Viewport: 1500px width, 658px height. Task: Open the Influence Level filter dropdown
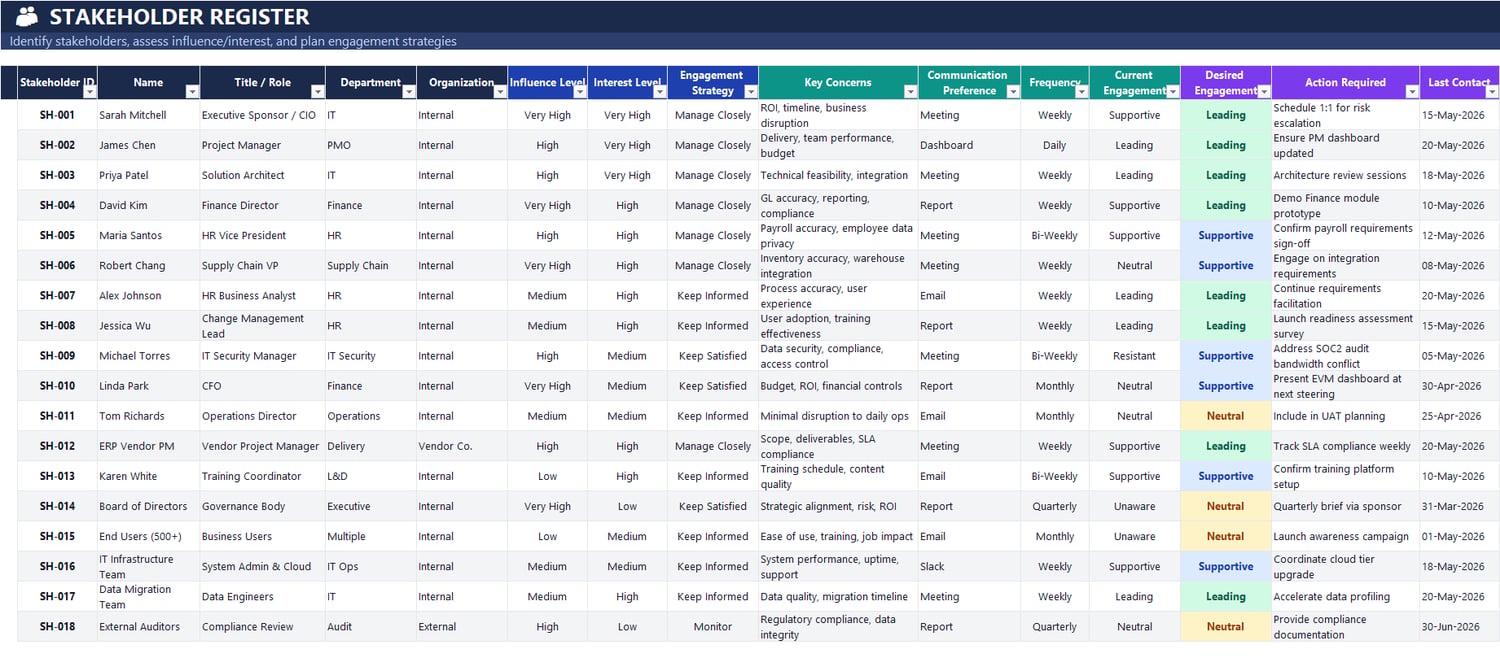[x=580, y=92]
